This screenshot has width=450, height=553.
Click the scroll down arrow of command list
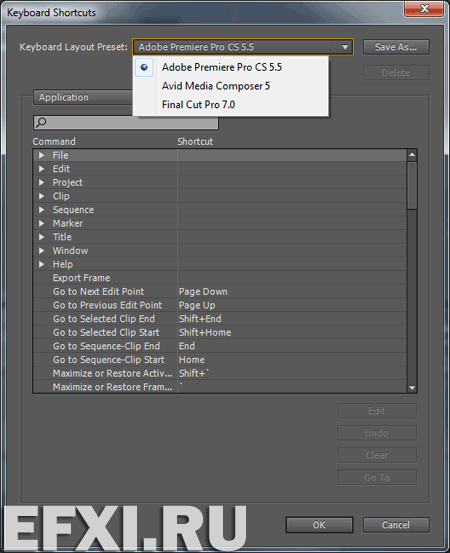pyautogui.click(x=412, y=388)
